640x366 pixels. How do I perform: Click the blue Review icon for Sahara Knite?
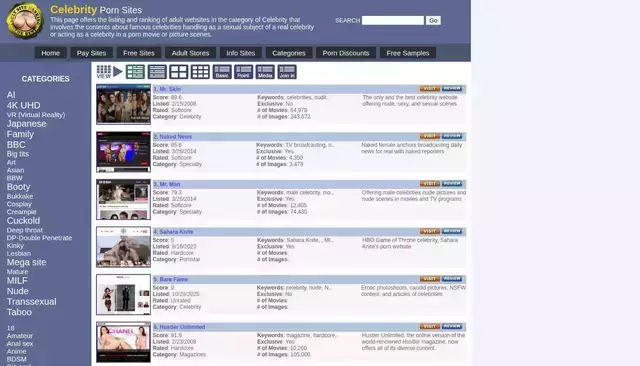(x=452, y=231)
